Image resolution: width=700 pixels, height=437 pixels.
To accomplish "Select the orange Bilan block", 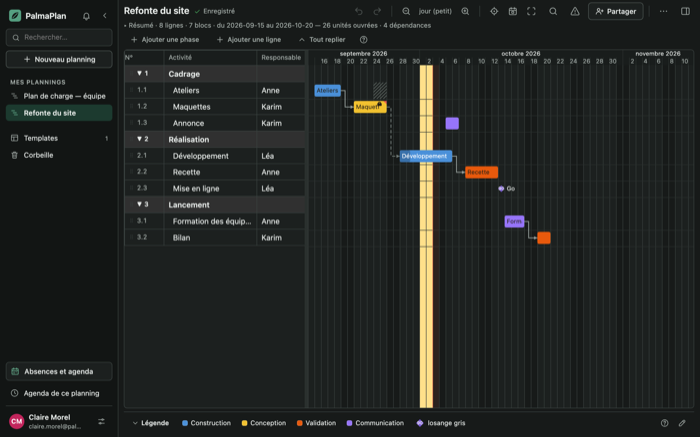I will [544, 238].
